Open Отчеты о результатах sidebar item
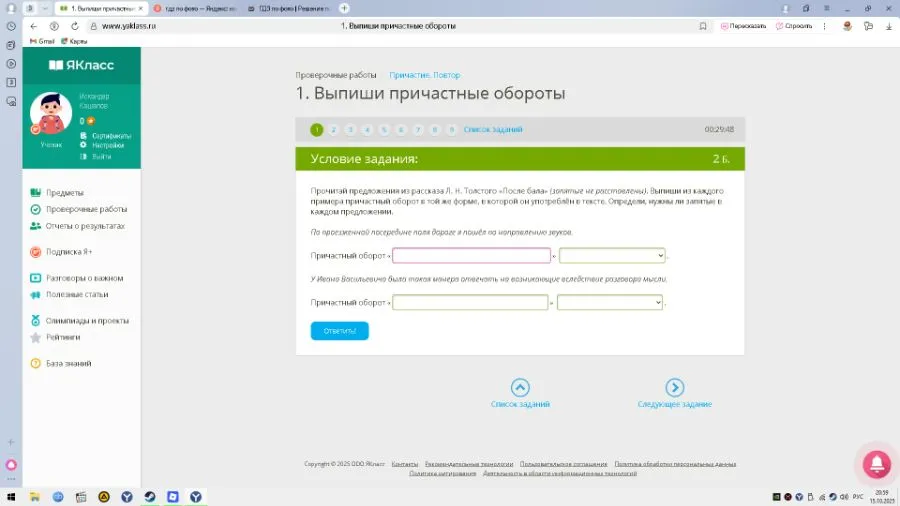900x506 pixels. tap(85, 226)
